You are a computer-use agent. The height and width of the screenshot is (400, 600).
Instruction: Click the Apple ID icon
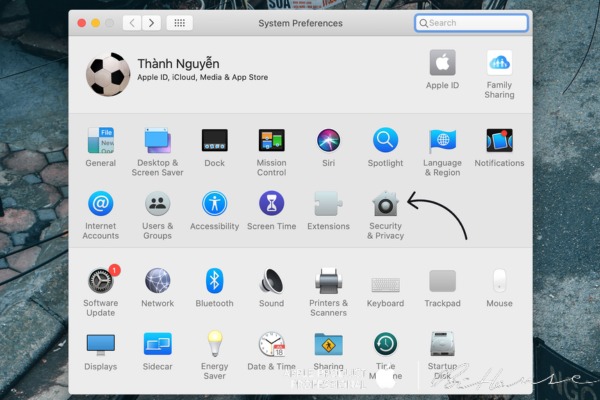tap(442, 63)
